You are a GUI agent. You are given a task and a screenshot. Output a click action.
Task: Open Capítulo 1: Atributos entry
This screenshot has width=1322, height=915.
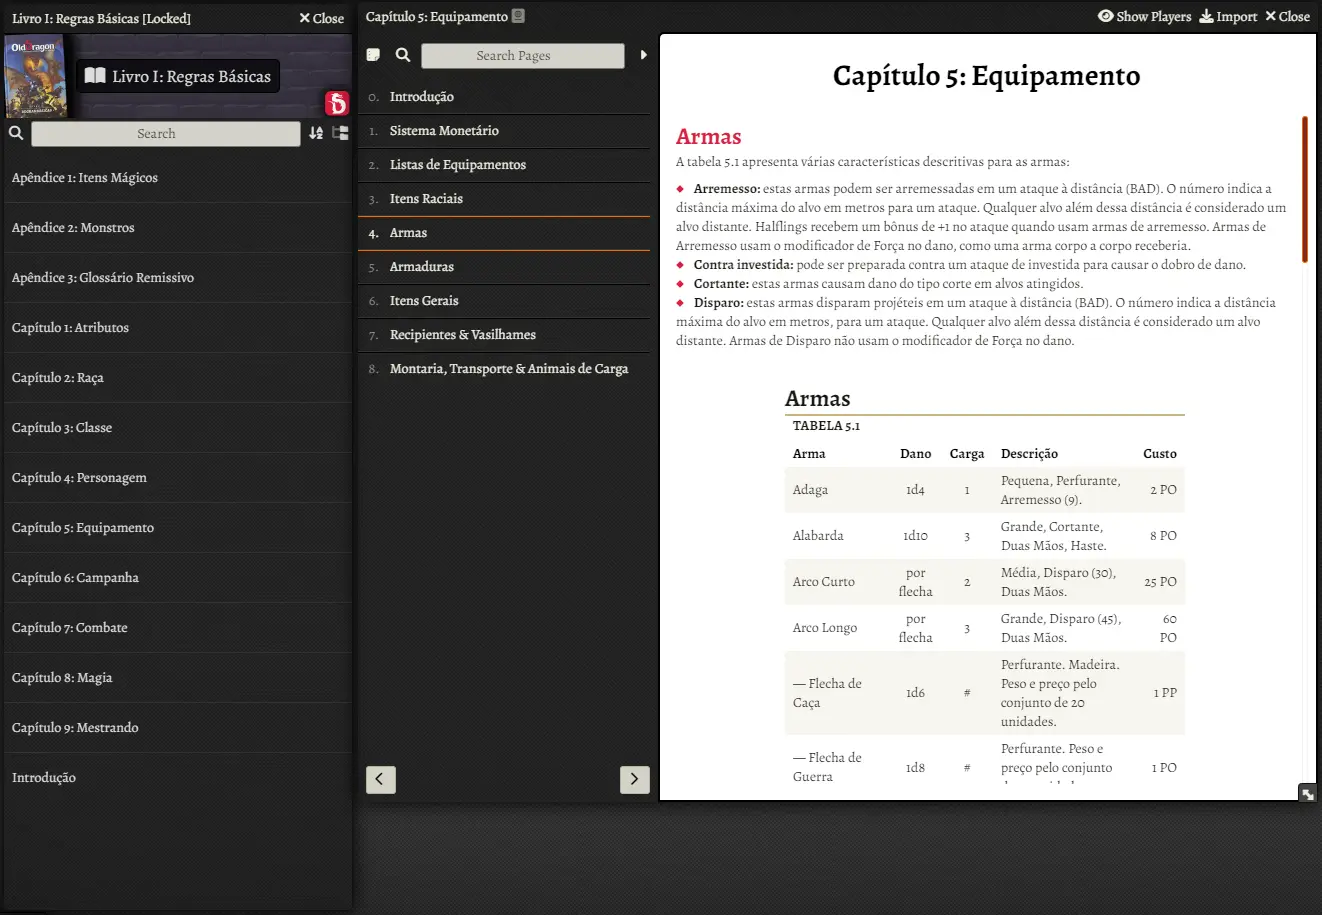click(178, 328)
